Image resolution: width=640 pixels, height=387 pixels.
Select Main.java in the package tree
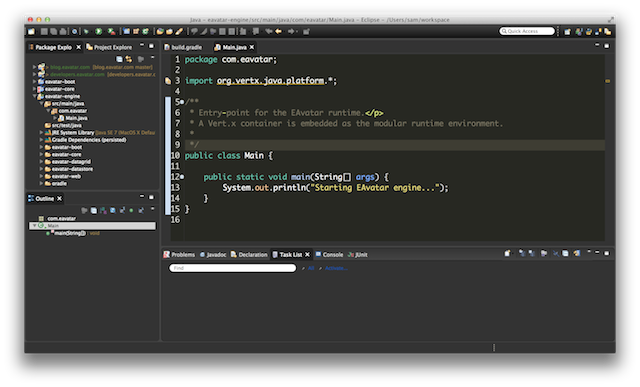point(76,118)
